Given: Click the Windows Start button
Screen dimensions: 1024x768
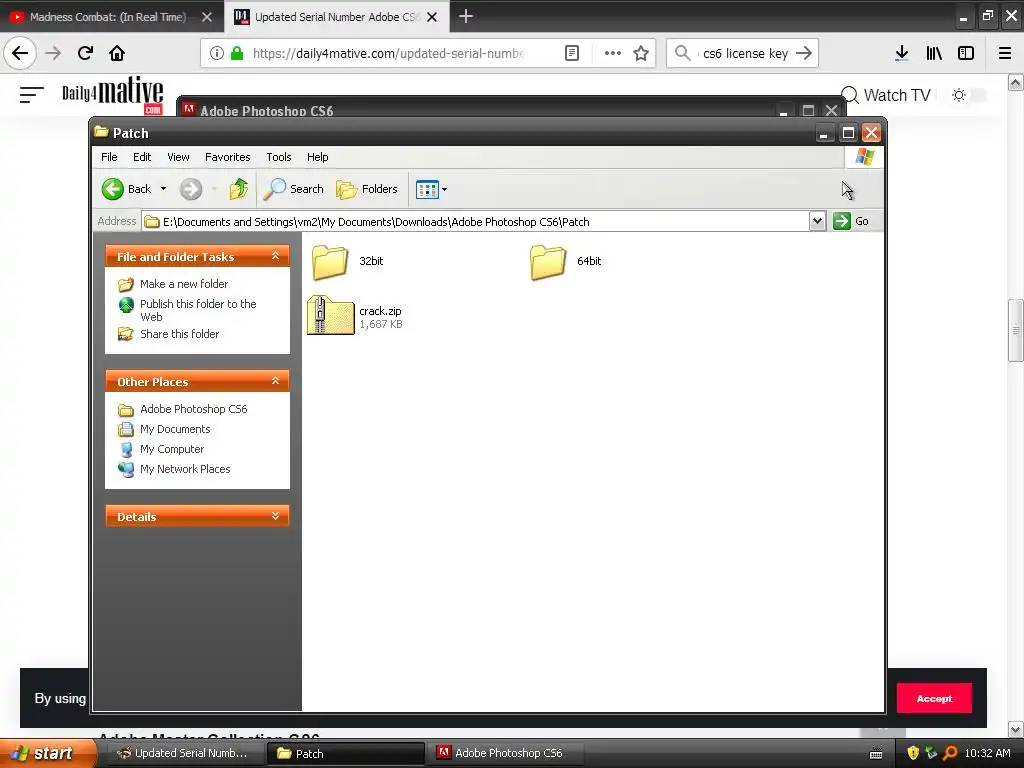Looking at the screenshot, I should (47, 754).
